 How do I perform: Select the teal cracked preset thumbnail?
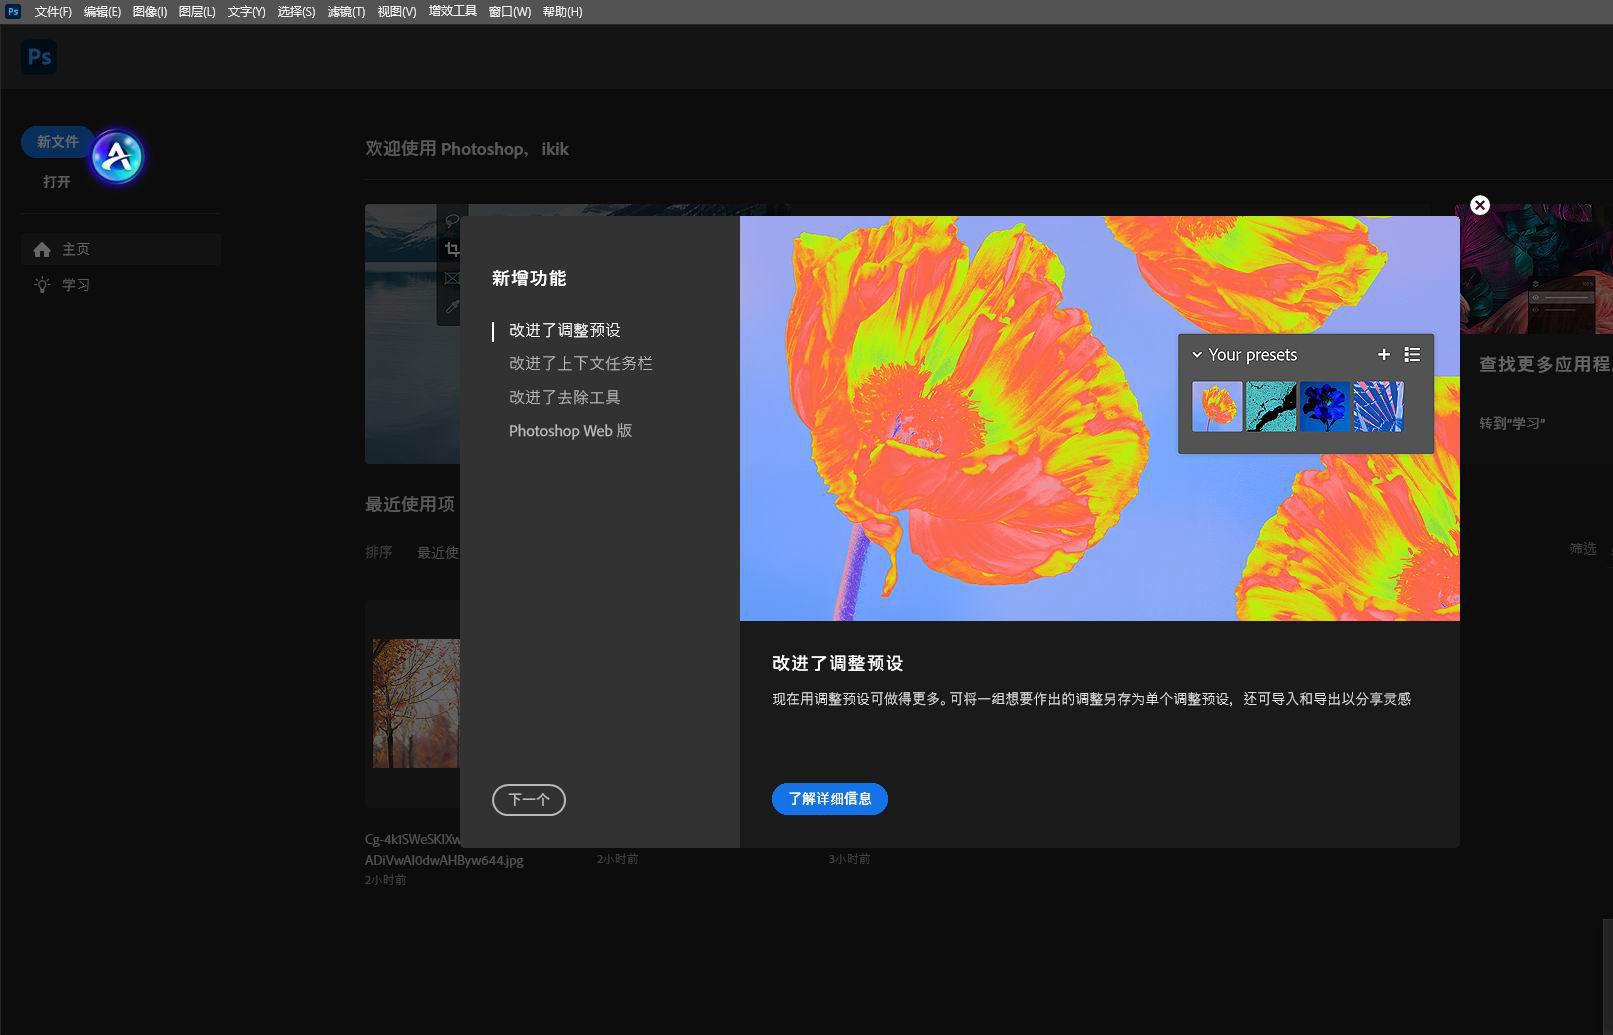click(1271, 406)
